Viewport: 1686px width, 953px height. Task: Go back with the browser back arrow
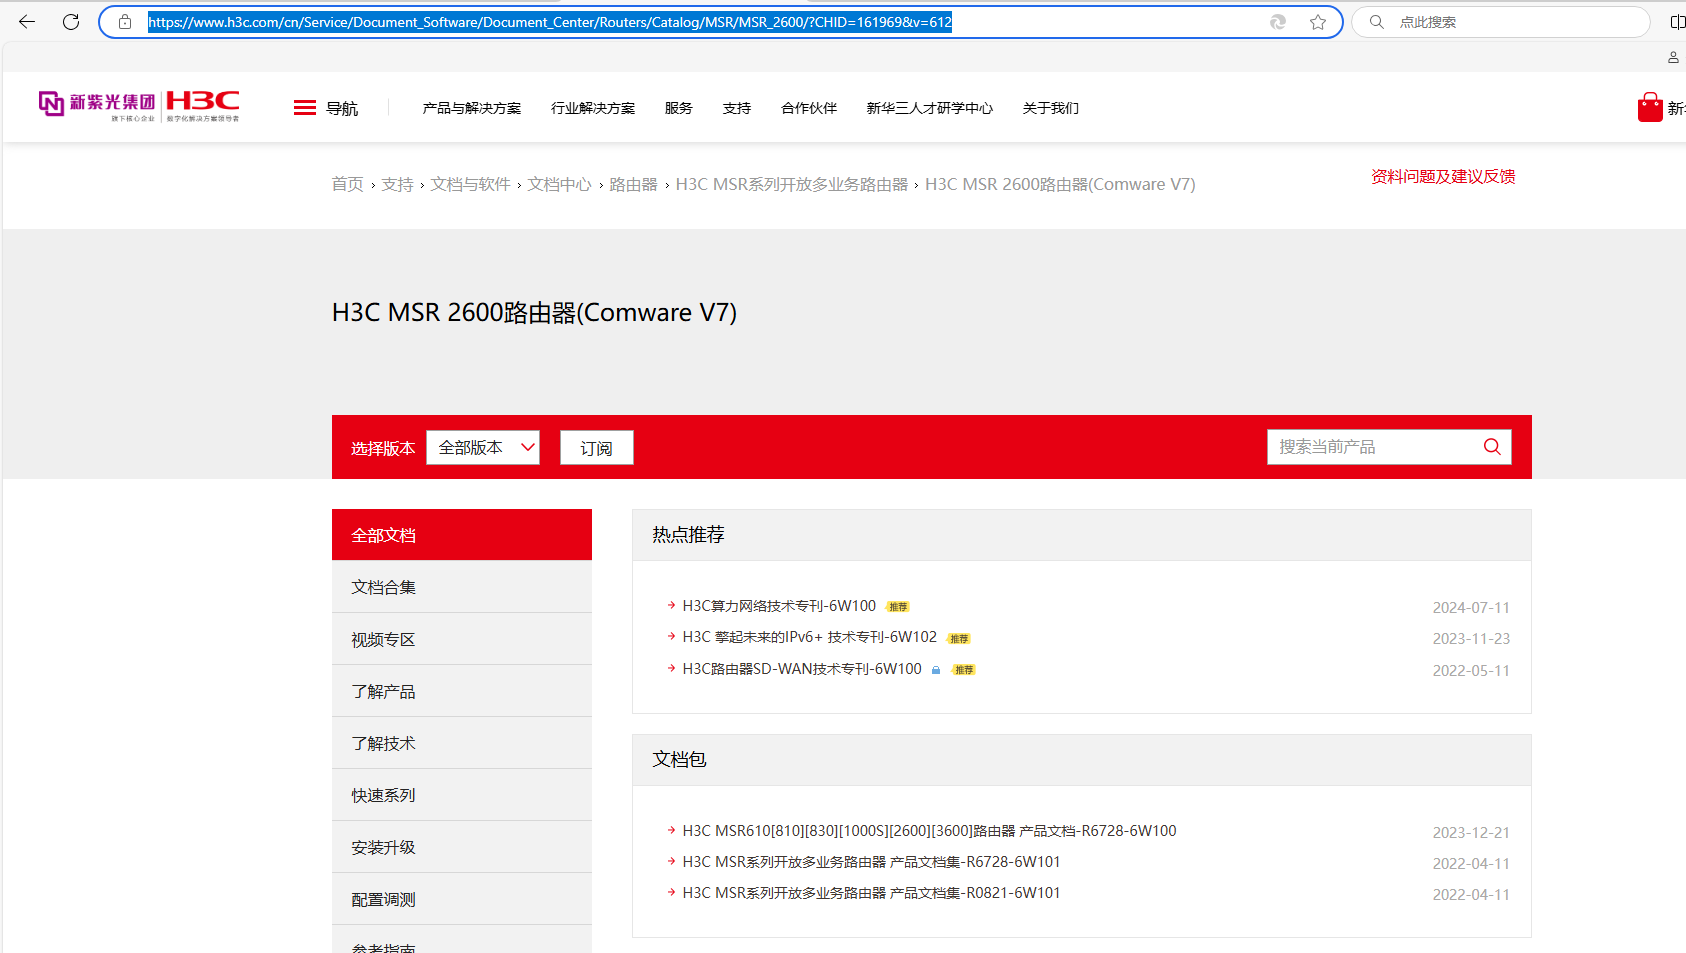pyautogui.click(x=27, y=22)
